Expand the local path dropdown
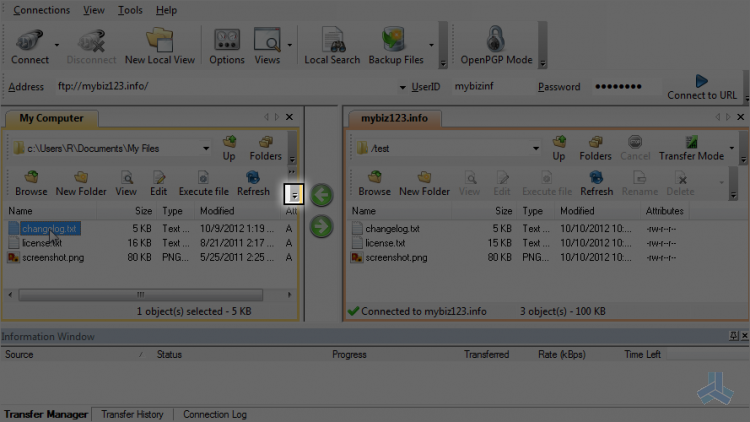 [x=206, y=148]
